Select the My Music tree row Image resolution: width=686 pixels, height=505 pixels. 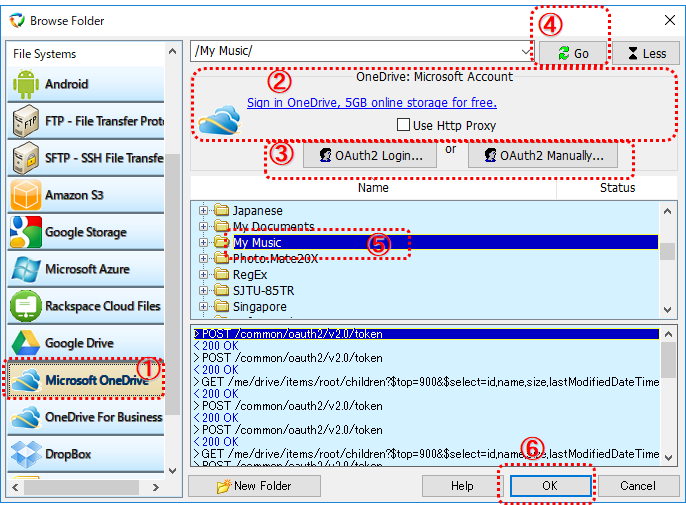pos(445,242)
